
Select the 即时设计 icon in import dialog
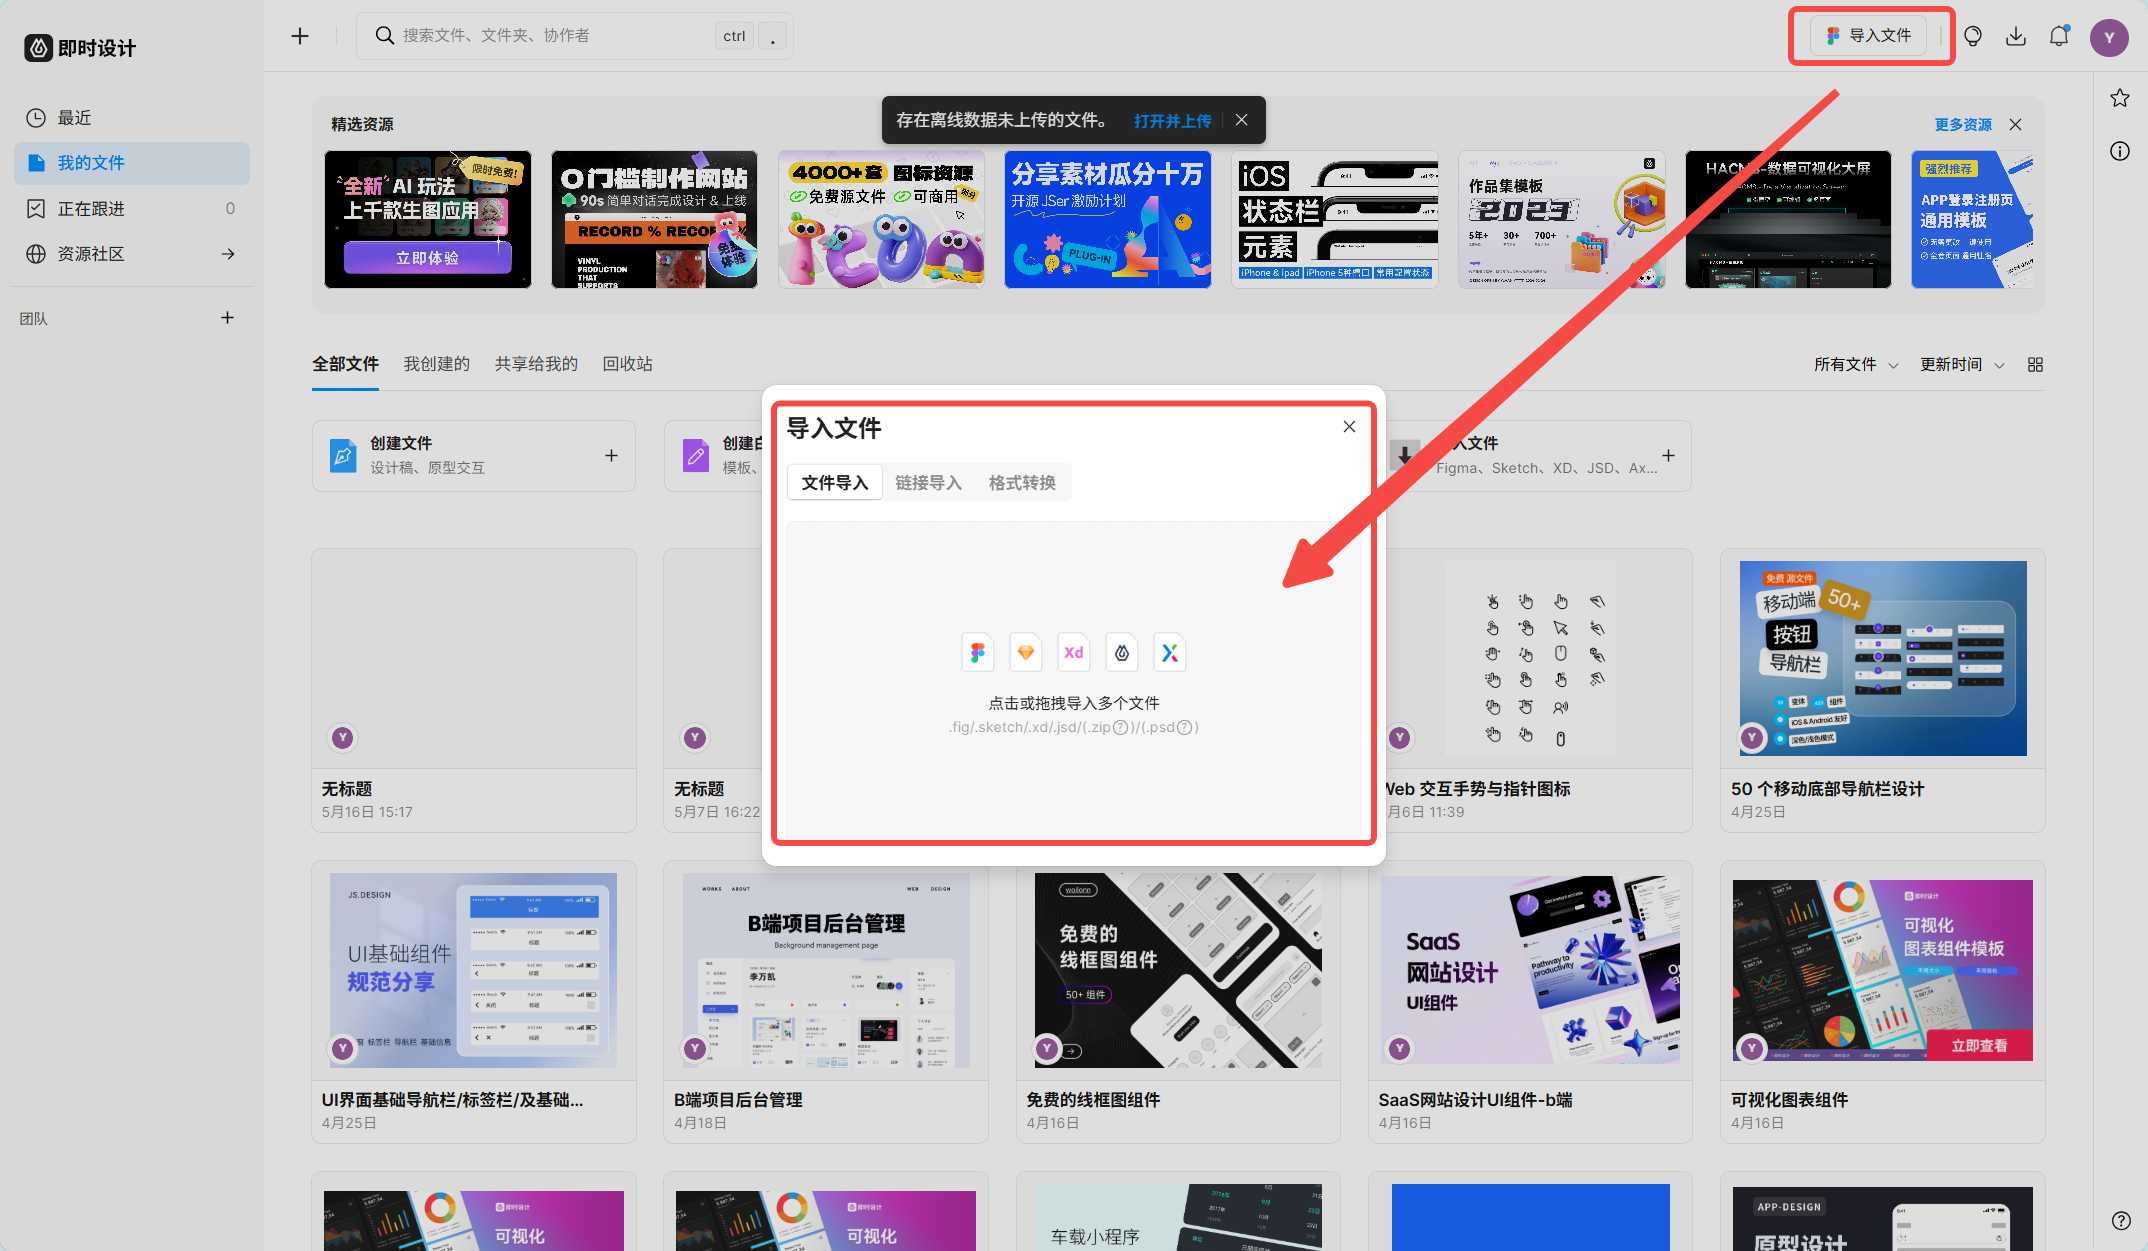(1122, 653)
